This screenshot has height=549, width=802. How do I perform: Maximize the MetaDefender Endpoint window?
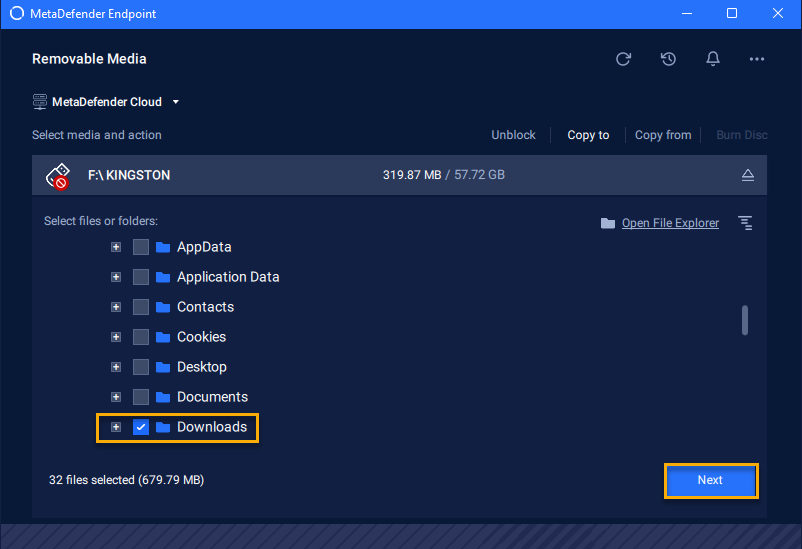(x=732, y=13)
